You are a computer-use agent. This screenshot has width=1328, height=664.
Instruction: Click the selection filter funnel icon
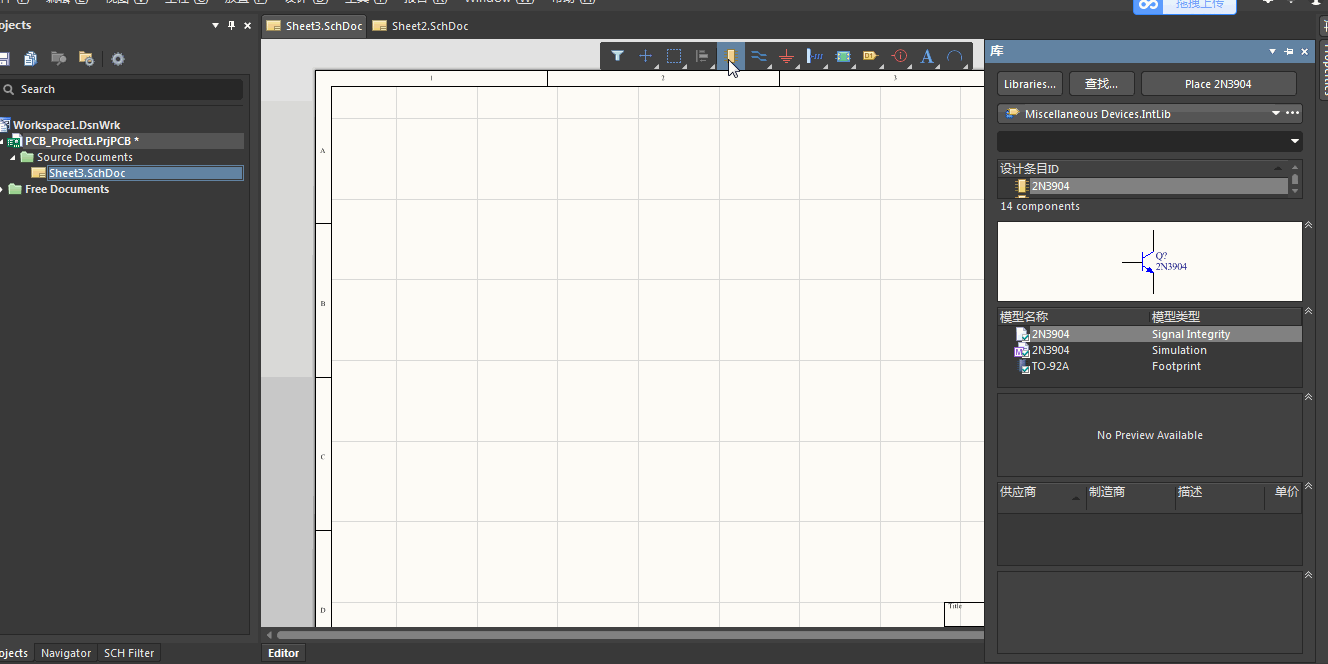point(617,56)
